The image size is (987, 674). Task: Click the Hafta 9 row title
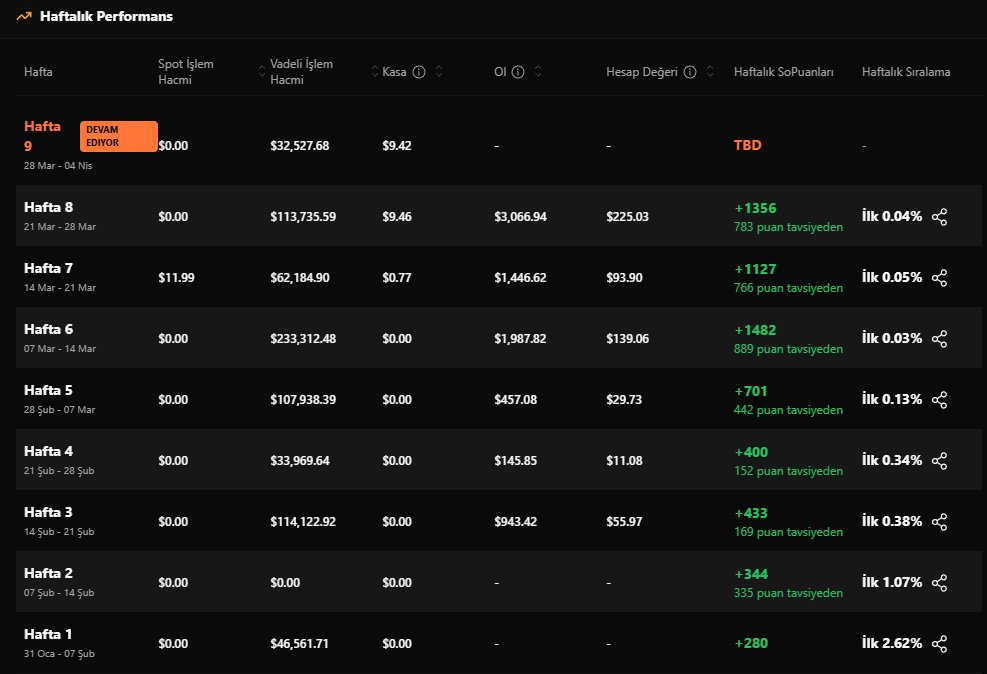(42, 136)
